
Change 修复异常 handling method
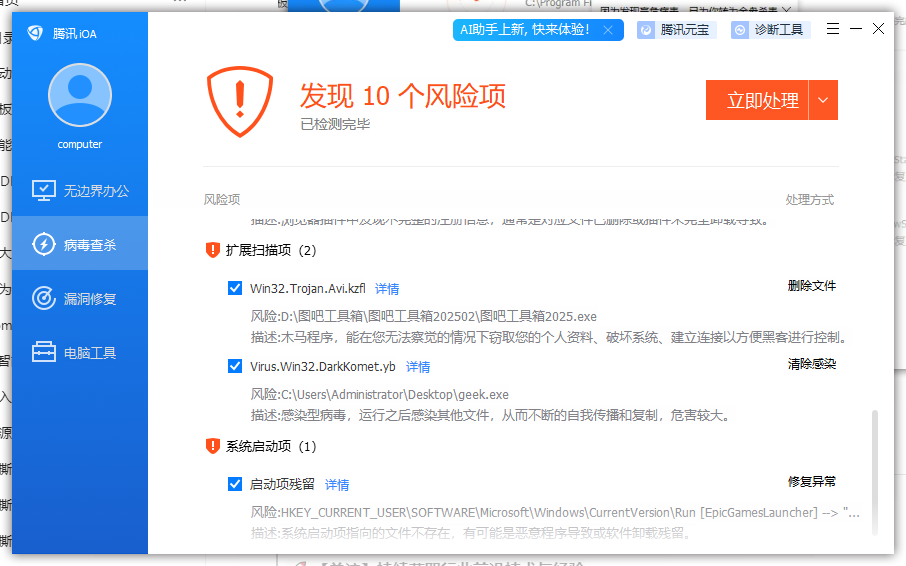812,482
